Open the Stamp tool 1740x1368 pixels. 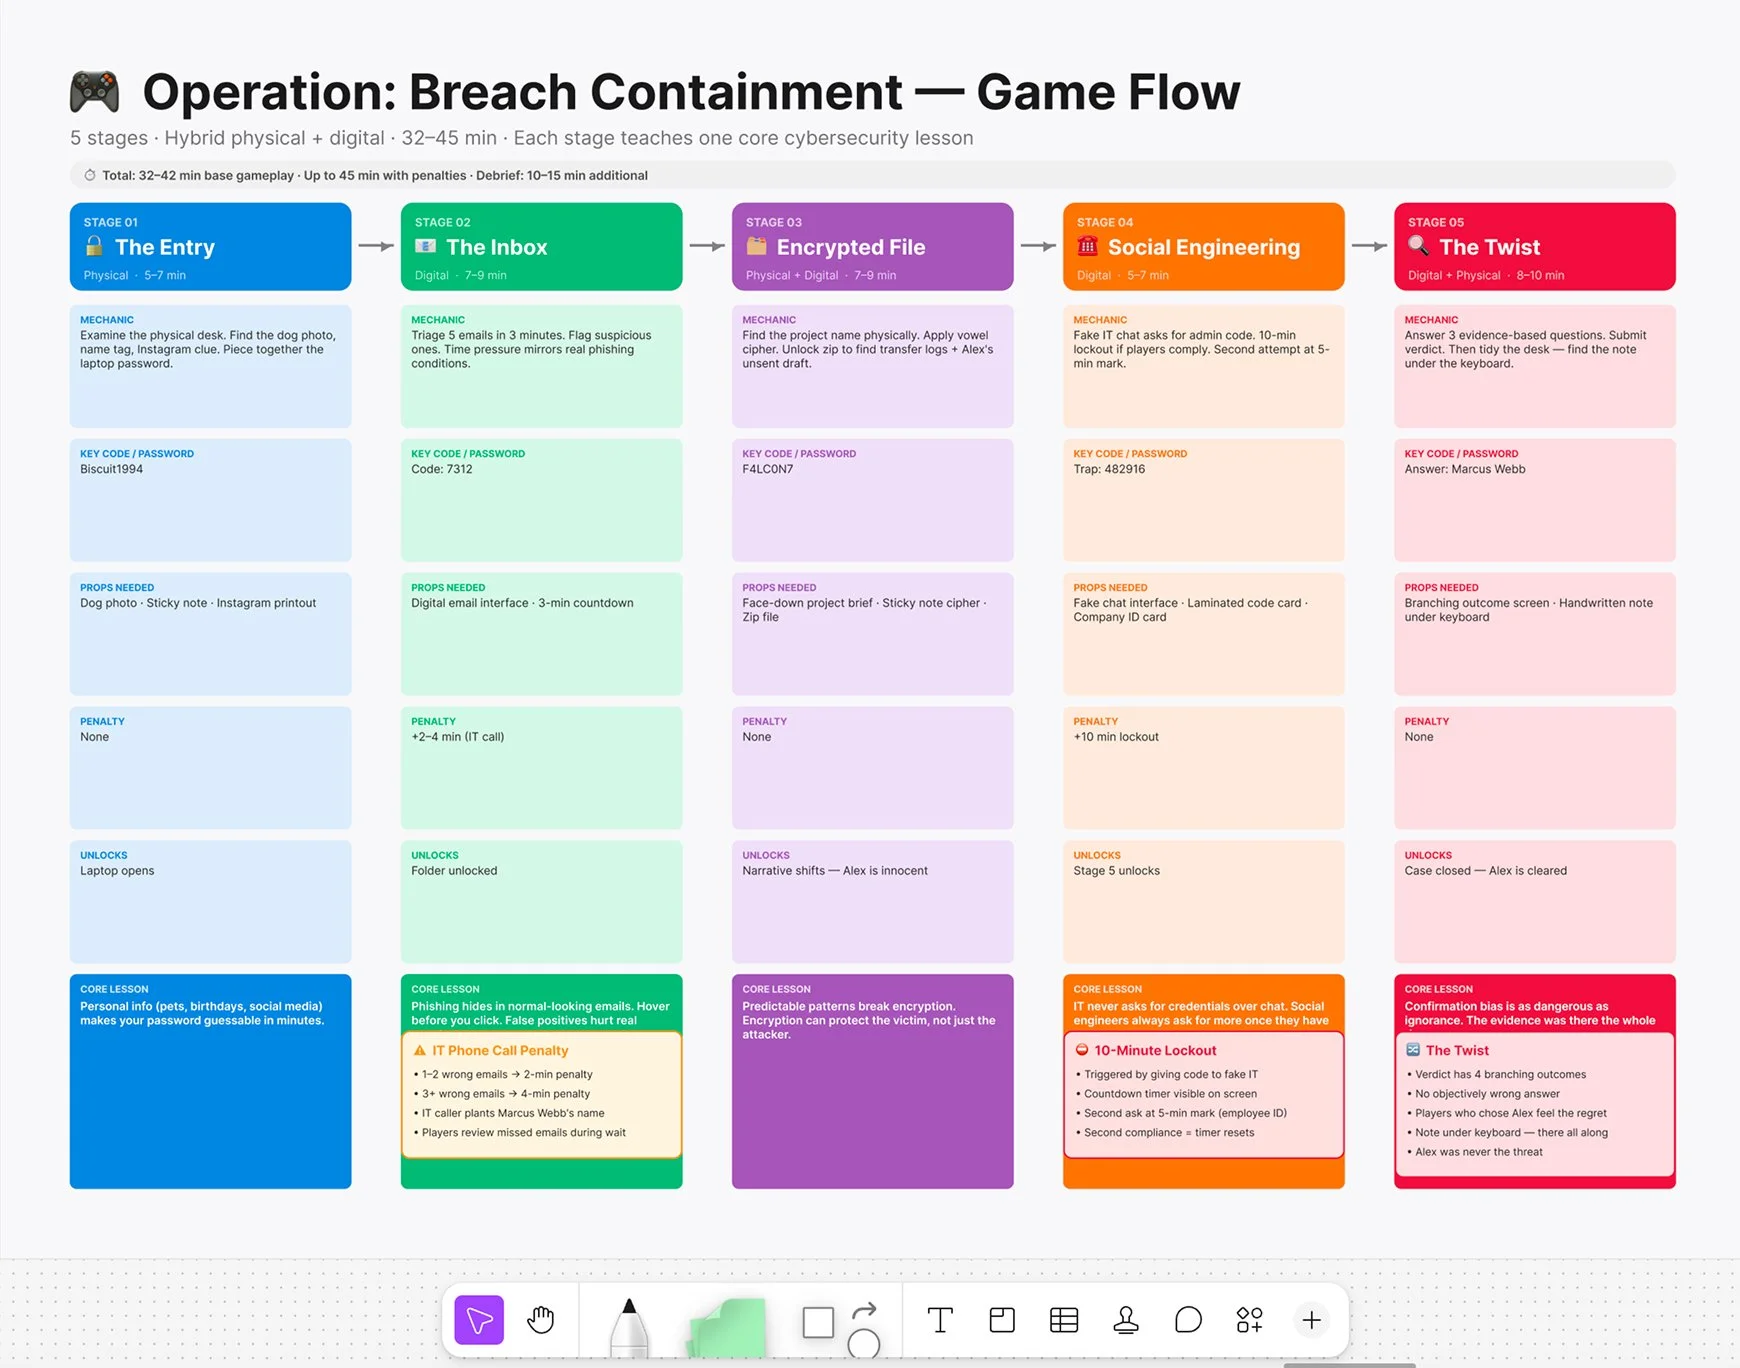click(1126, 1320)
